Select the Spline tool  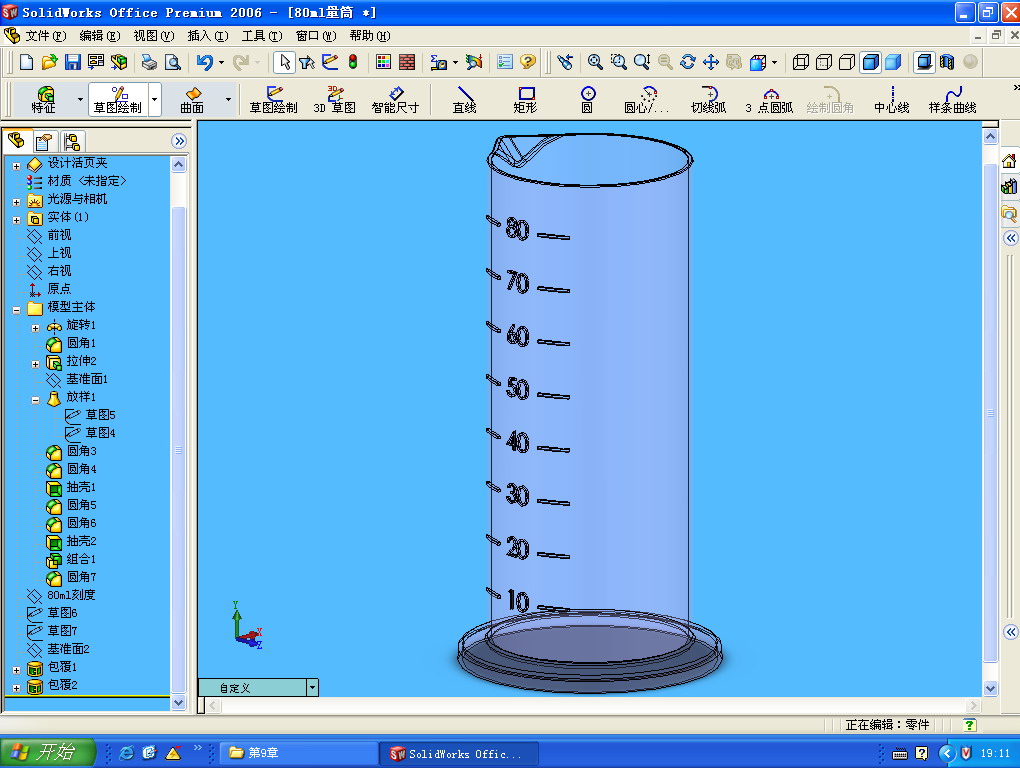tap(952, 99)
